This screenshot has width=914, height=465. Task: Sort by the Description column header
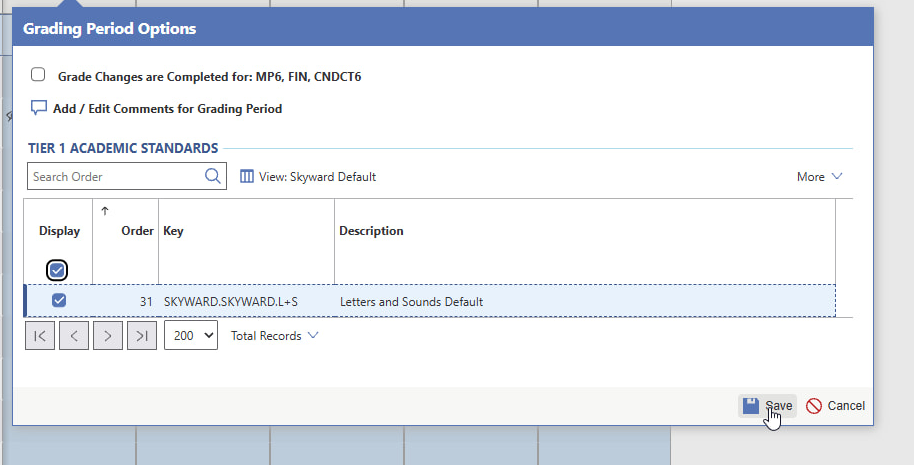coord(371,231)
